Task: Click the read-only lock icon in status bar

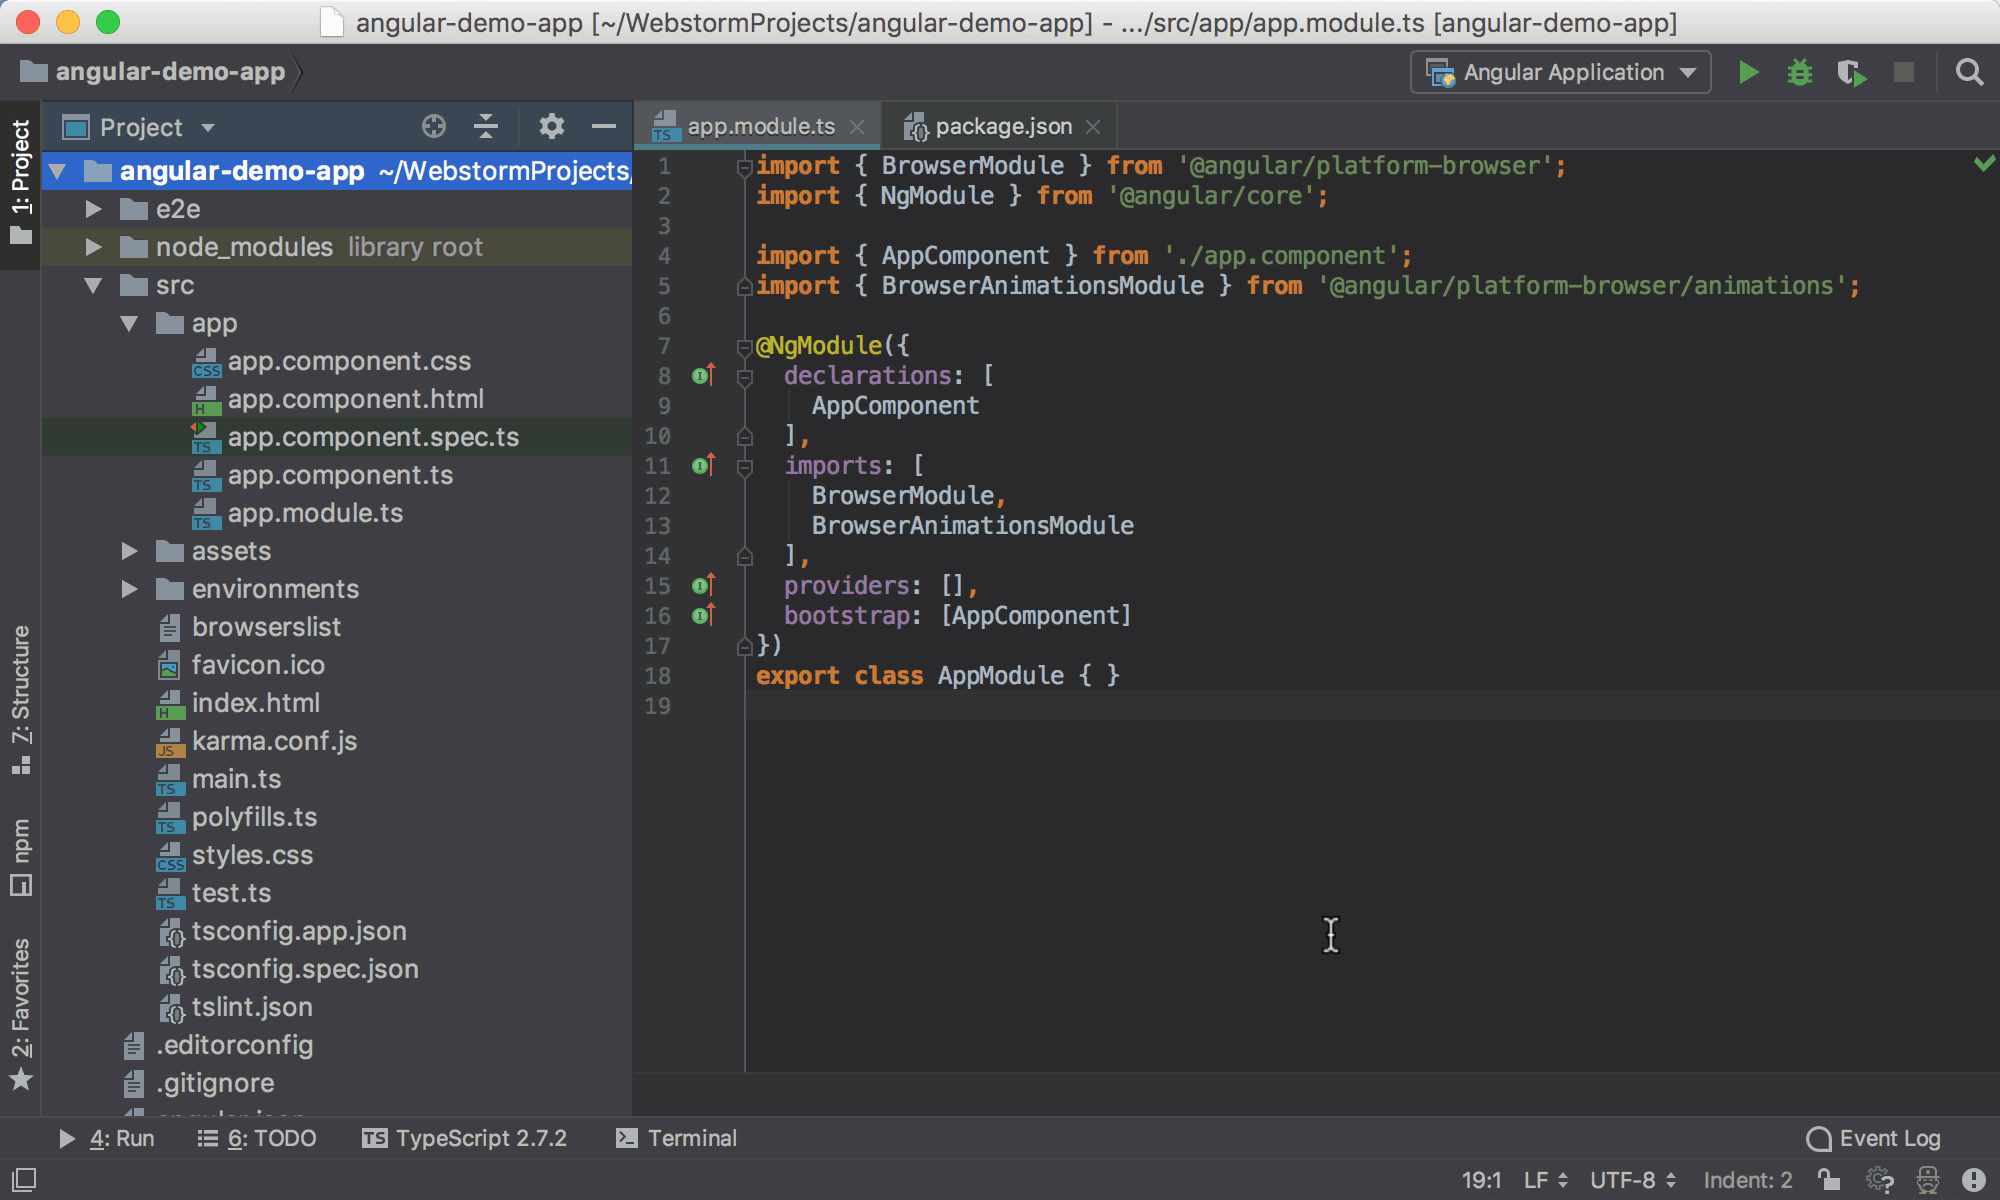Action: (x=1829, y=1180)
